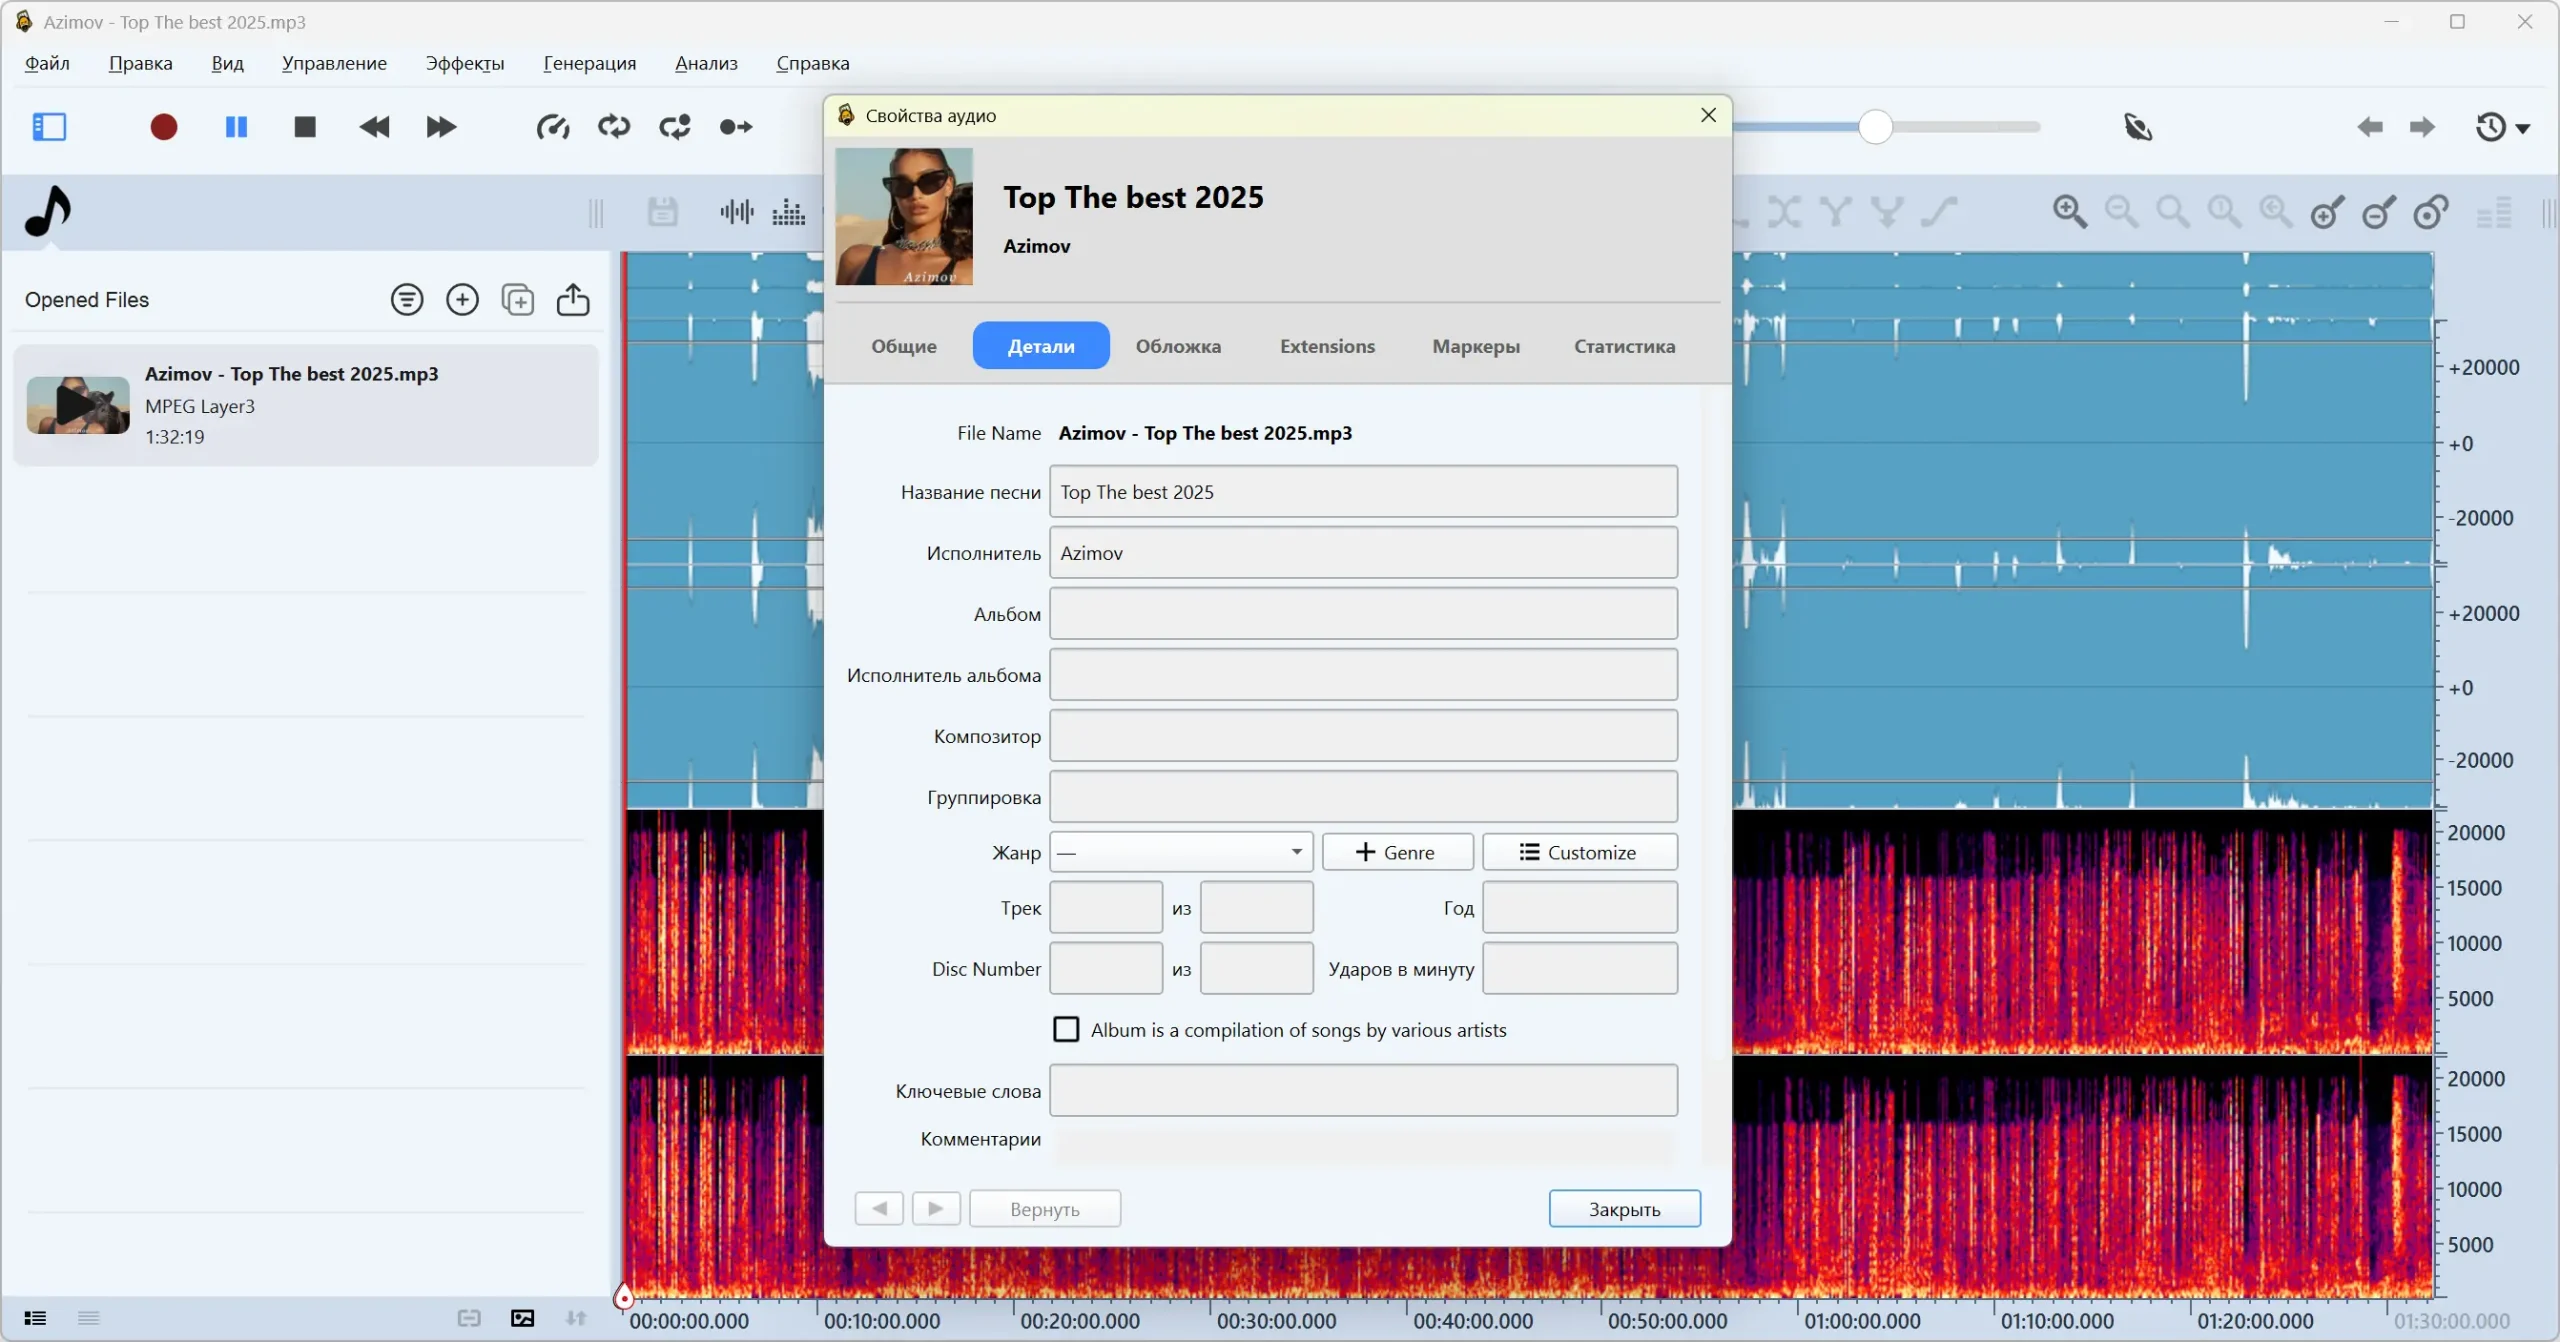
Task: Toggle the left sidebar panel icon
Action: [x=49, y=127]
